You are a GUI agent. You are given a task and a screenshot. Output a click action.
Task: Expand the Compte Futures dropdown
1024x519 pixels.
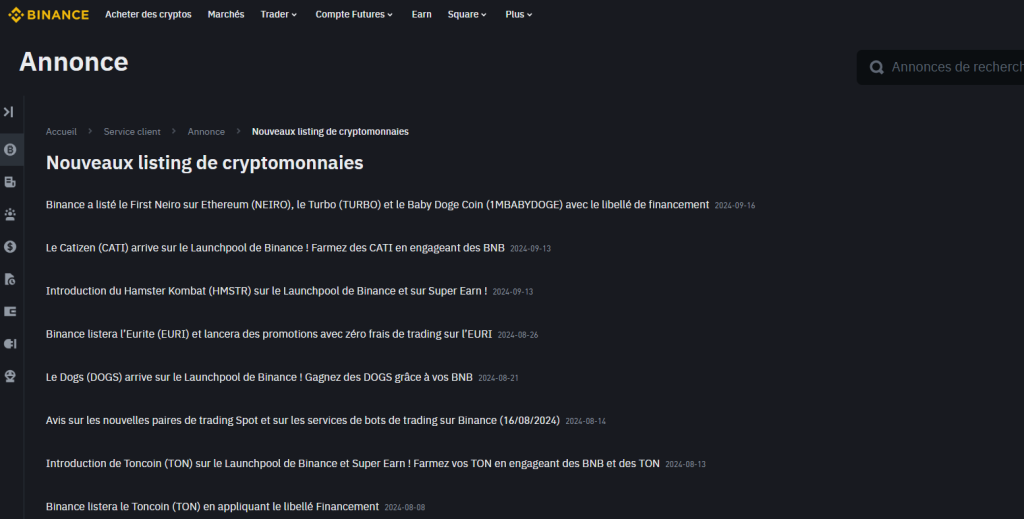[354, 15]
